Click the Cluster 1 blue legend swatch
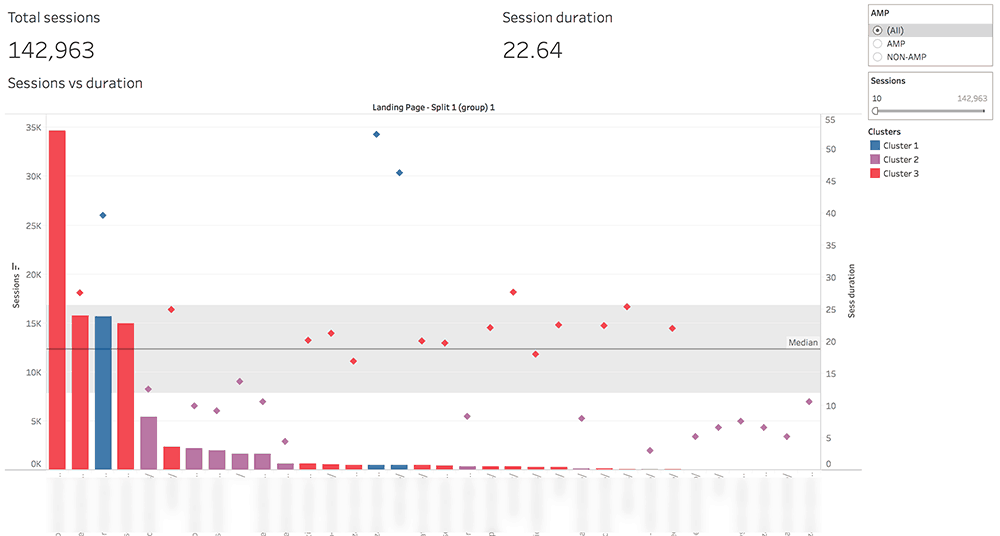 (875, 145)
